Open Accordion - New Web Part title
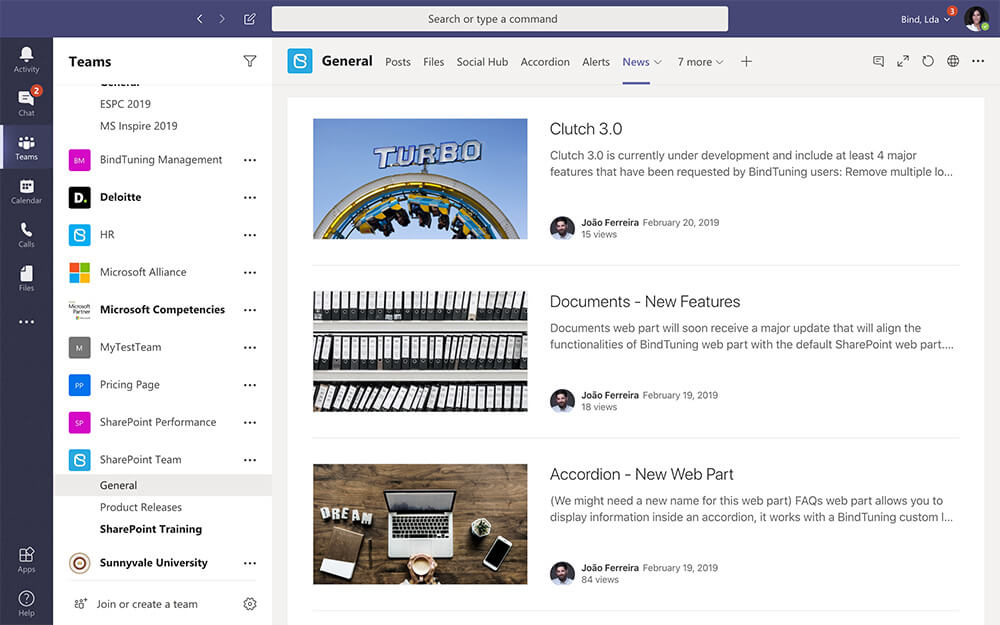1000x625 pixels. tap(642, 474)
